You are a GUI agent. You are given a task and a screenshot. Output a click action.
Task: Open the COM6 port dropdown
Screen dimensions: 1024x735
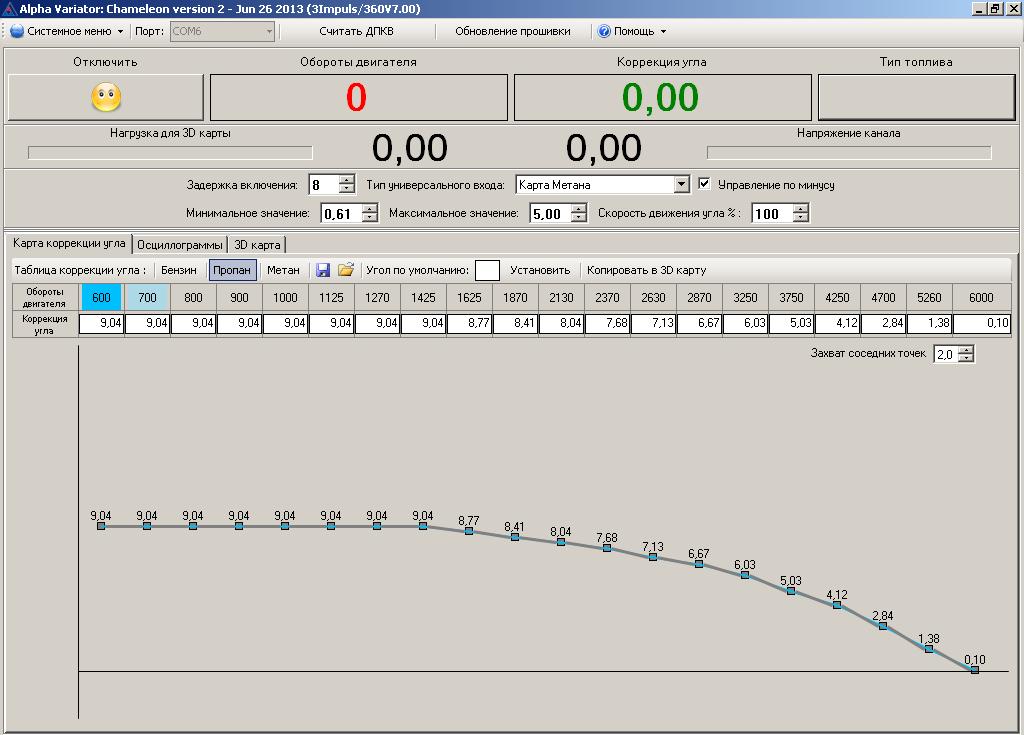pos(269,31)
